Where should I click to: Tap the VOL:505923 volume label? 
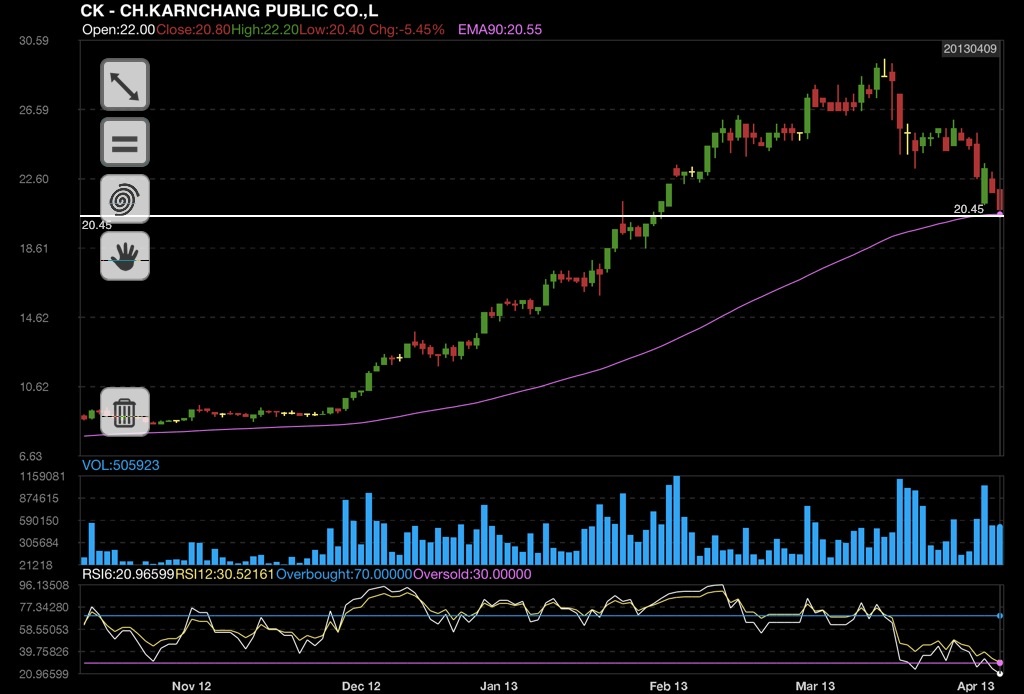pos(121,465)
